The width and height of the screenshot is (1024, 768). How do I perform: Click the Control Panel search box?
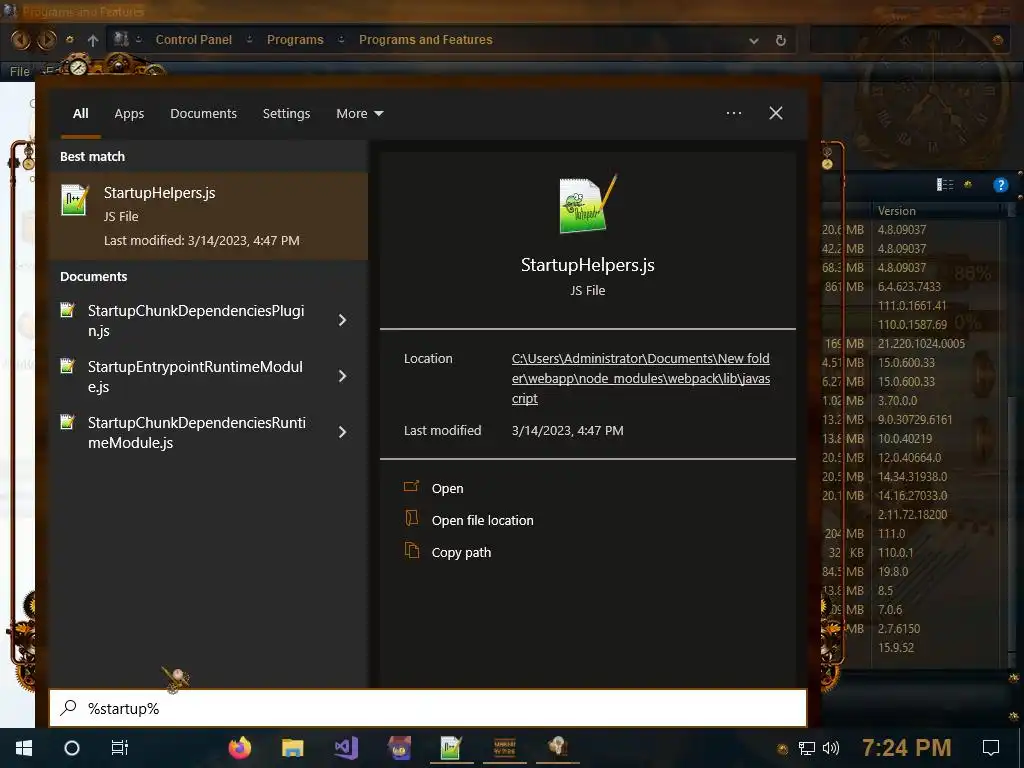(x=908, y=40)
